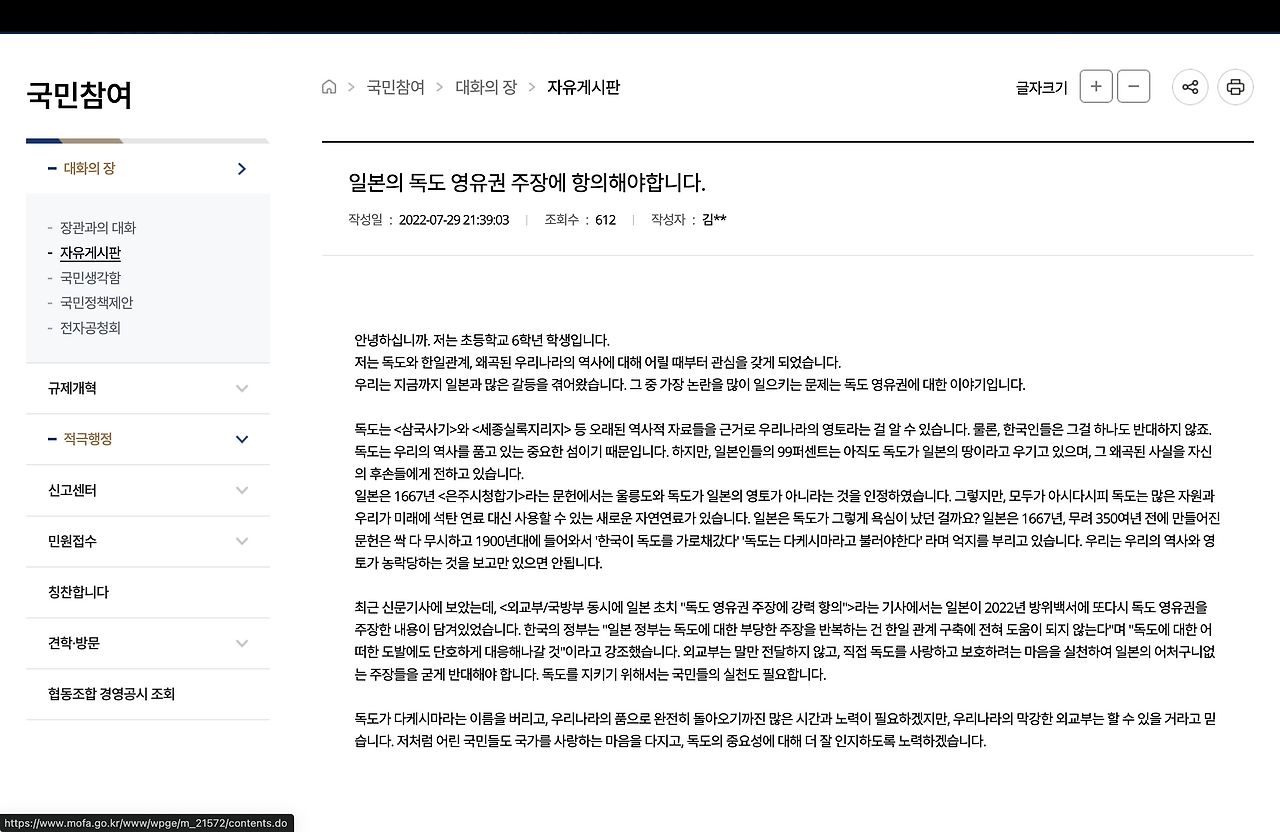Click the print icon
The height and width of the screenshot is (832, 1280).
click(x=1235, y=87)
